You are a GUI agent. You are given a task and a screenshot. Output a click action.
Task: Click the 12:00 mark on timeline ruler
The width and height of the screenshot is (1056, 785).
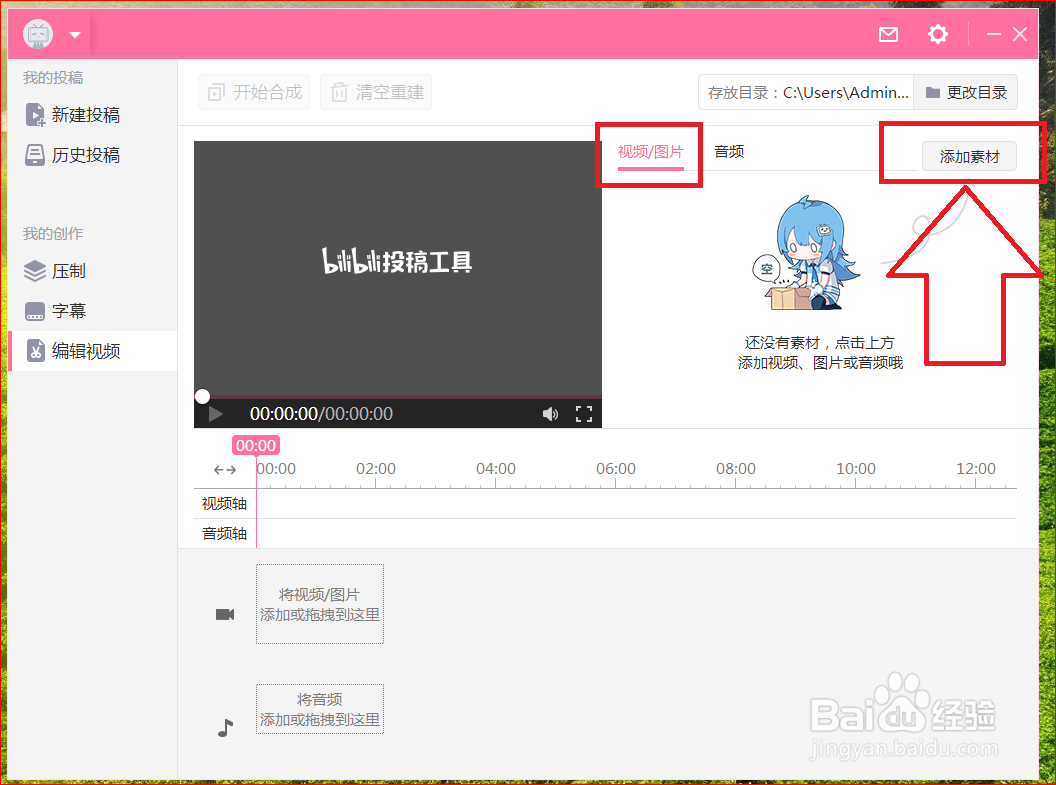click(x=976, y=469)
